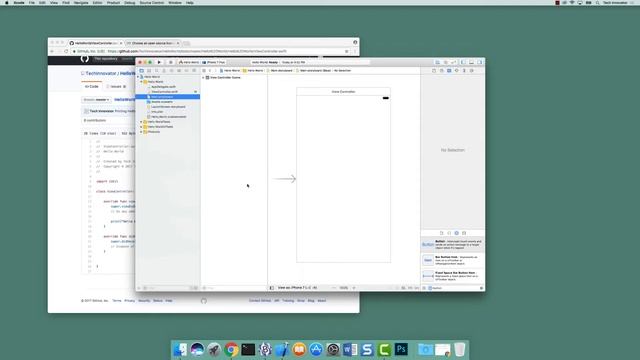Open LaunchScreen.storyboard in the navigator
Image resolution: width=640 pixels, height=360 pixels.
coord(168,107)
